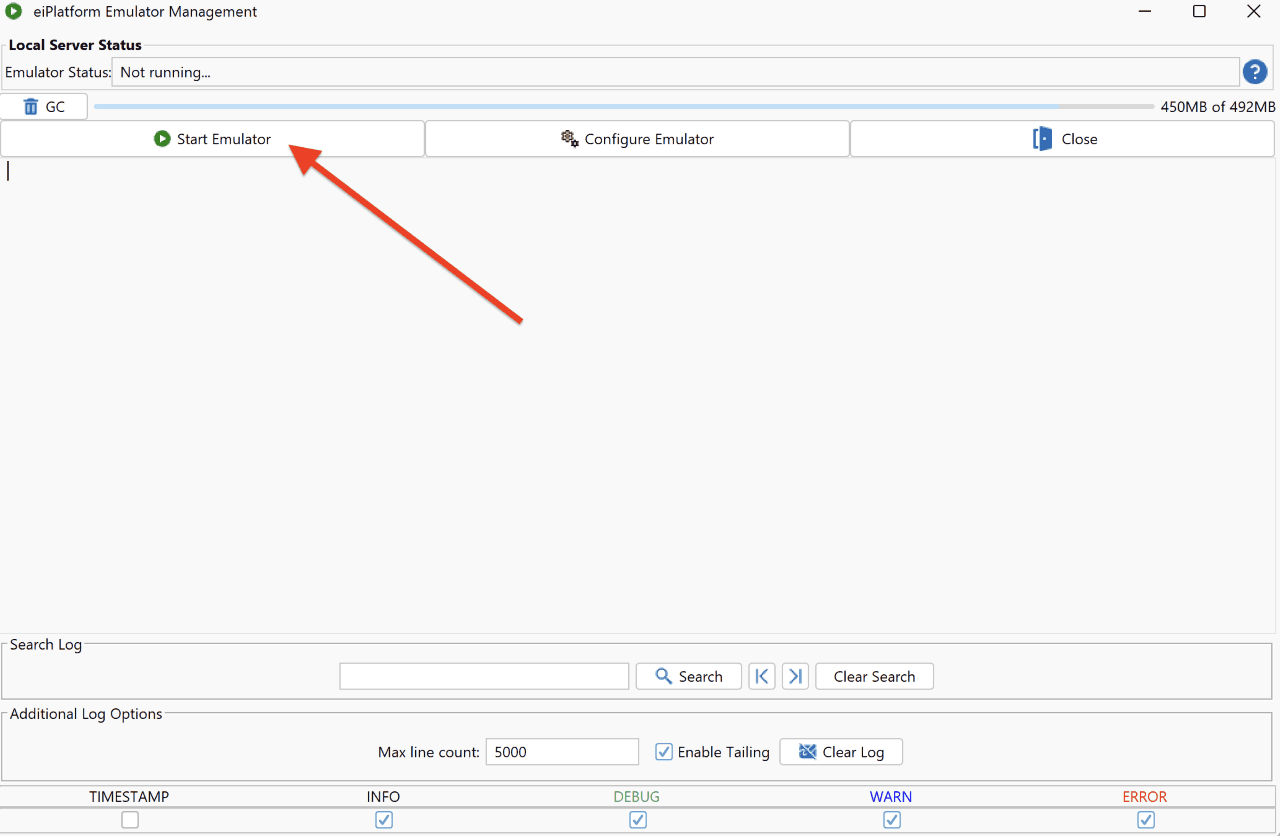Minimize the Emulator Management window
1280x836 pixels.
coord(1145,12)
